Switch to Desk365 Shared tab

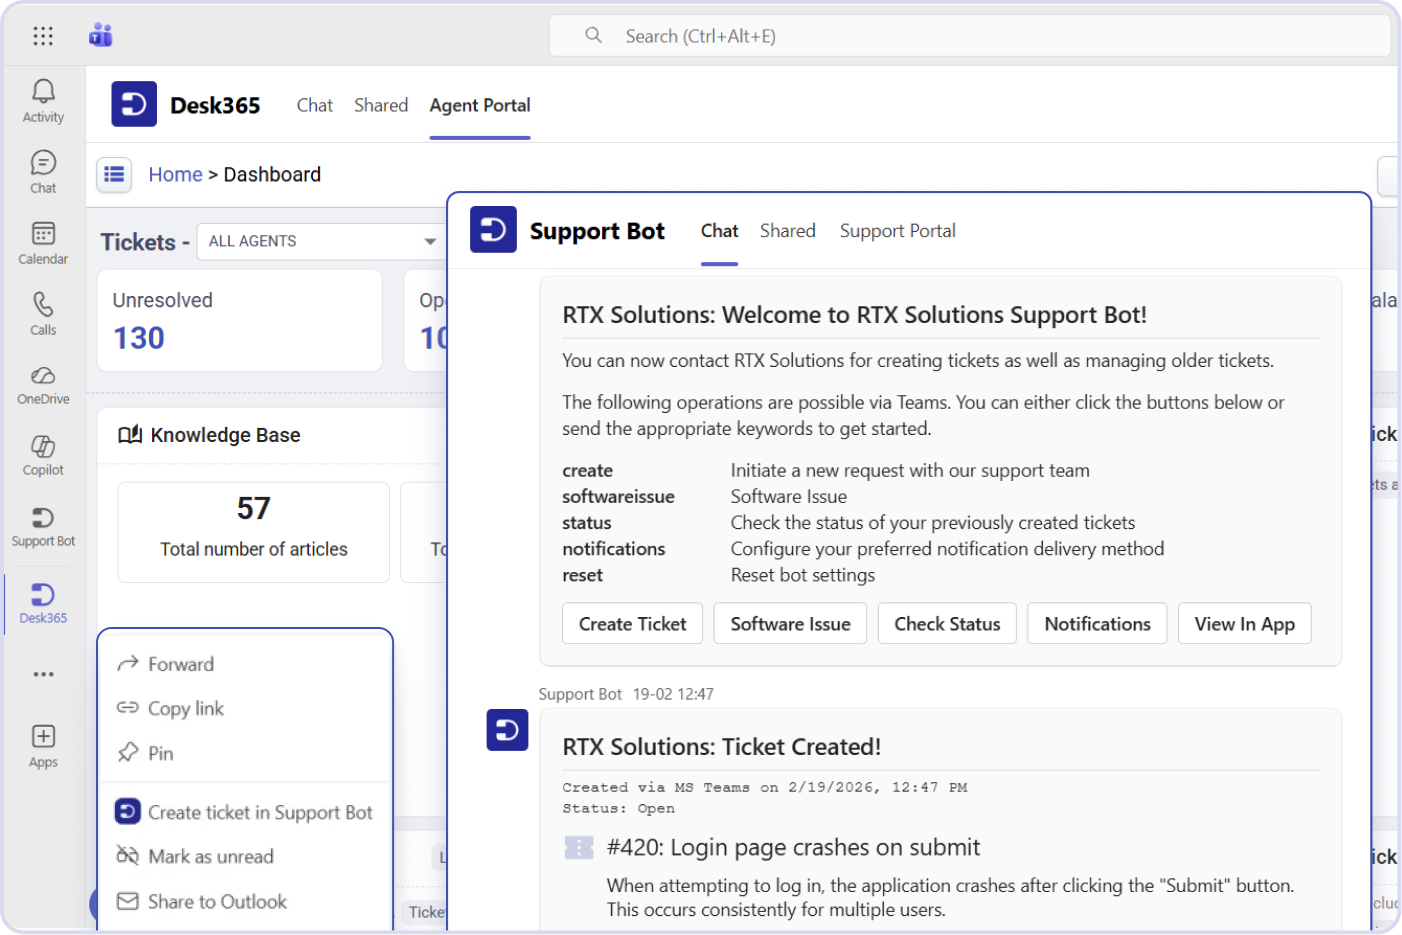click(381, 105)
